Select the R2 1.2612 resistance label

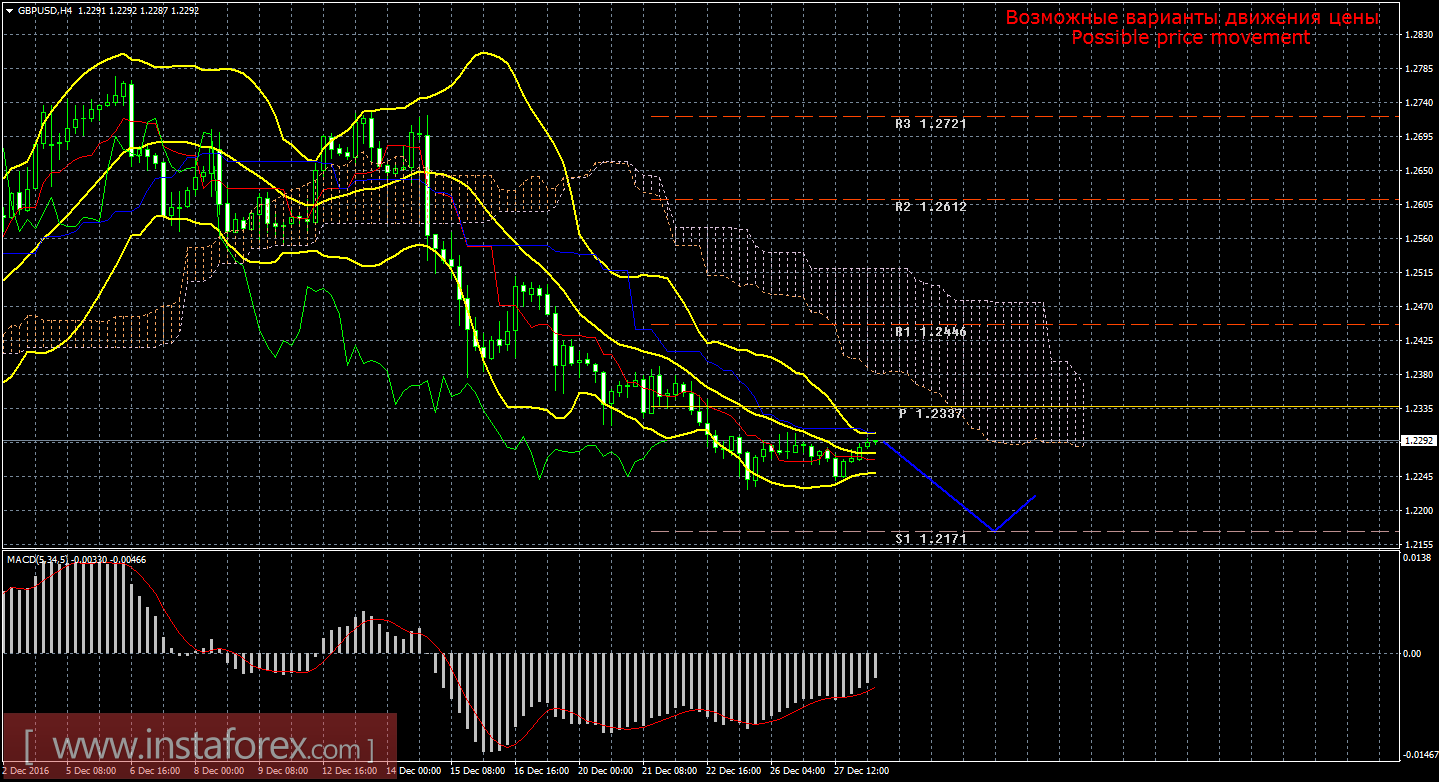coord(930,206)
